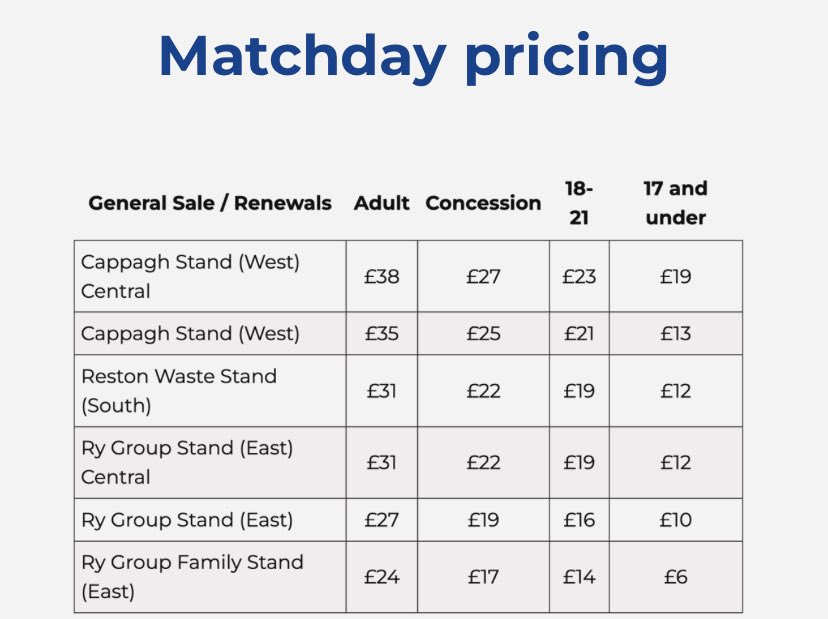Select Reston Waste Stand (South) row label
828x619 pixels.
[178, 391]
